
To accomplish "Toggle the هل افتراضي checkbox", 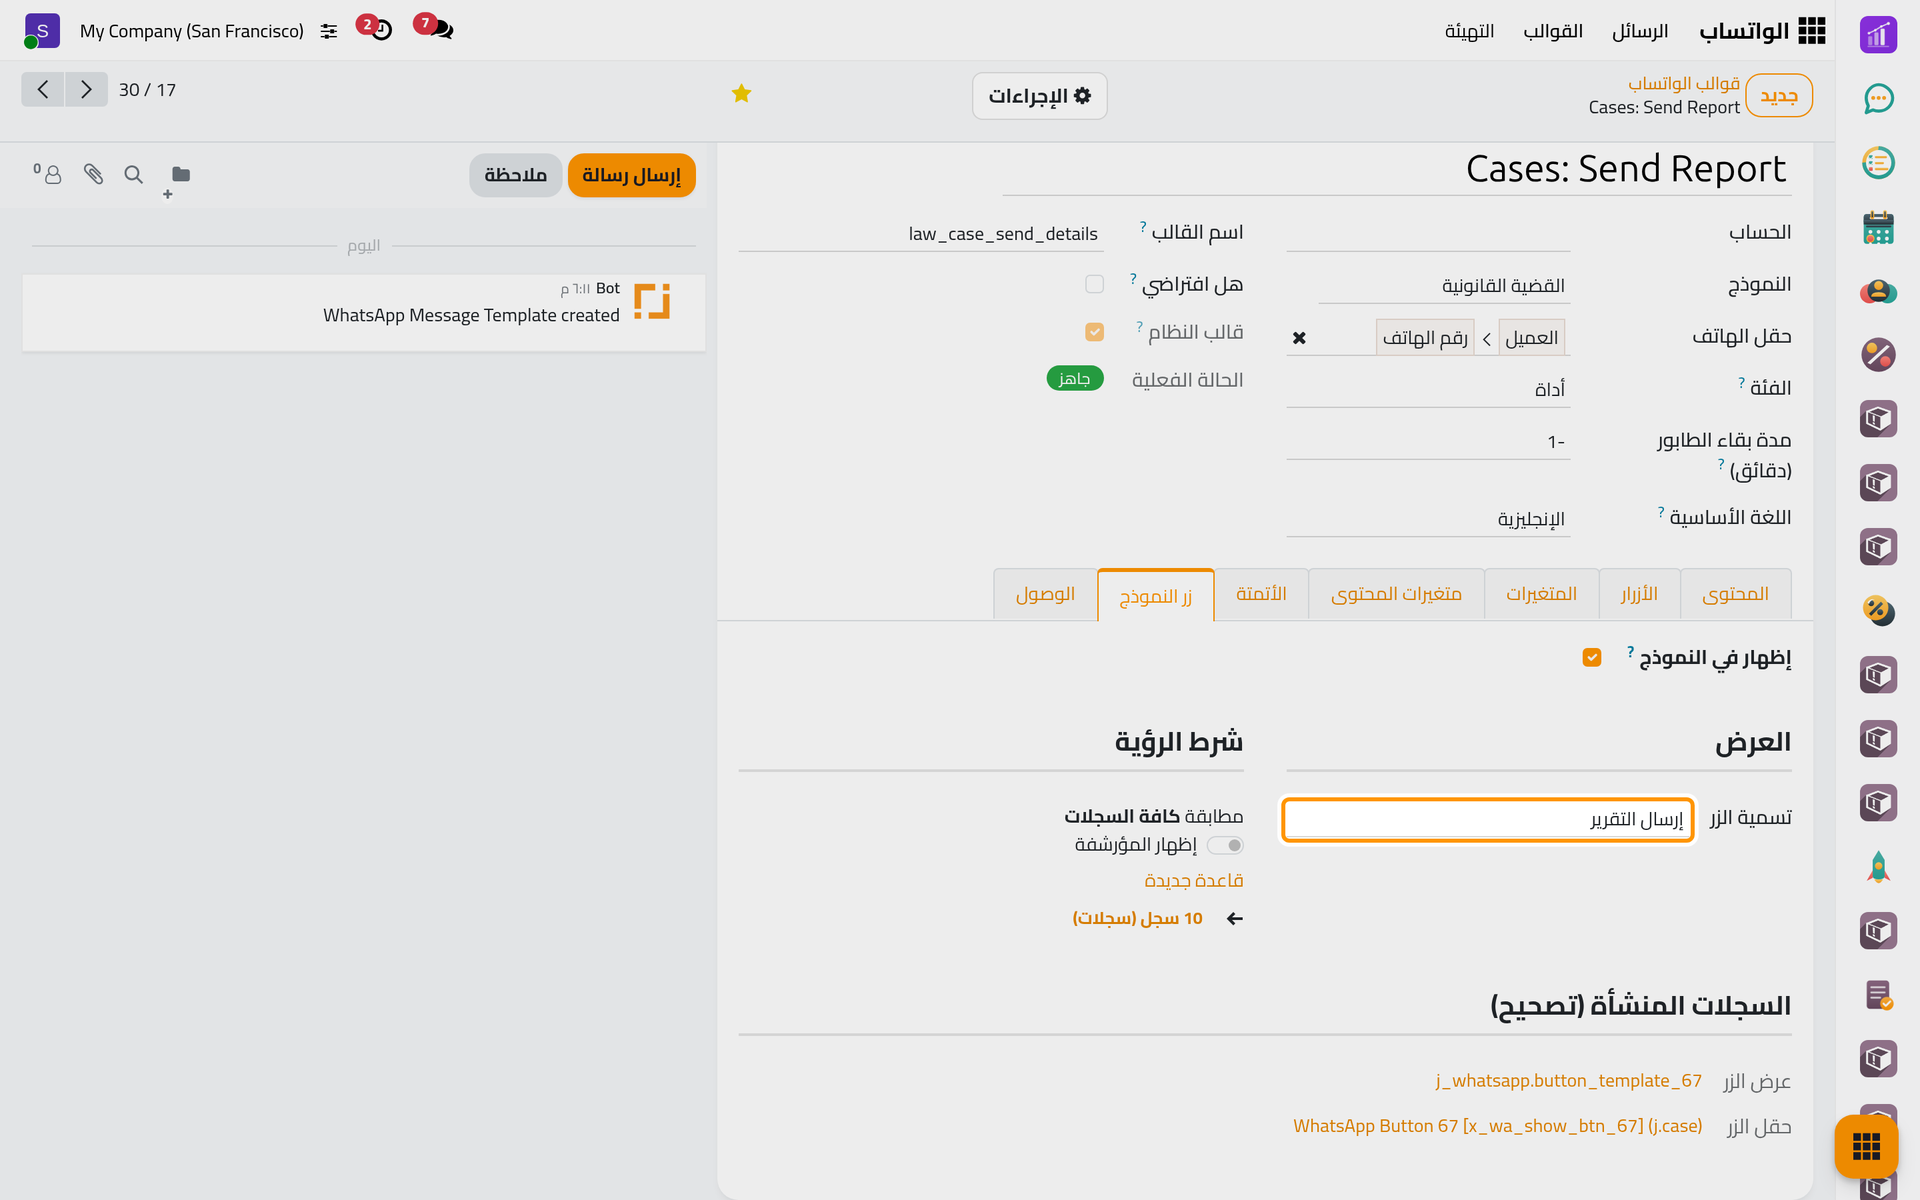I will click(x=1094, y=284).
